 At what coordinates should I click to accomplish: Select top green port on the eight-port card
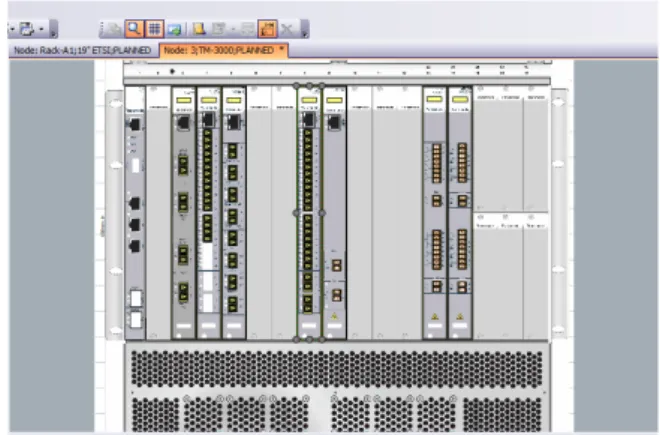coord(233,151)
